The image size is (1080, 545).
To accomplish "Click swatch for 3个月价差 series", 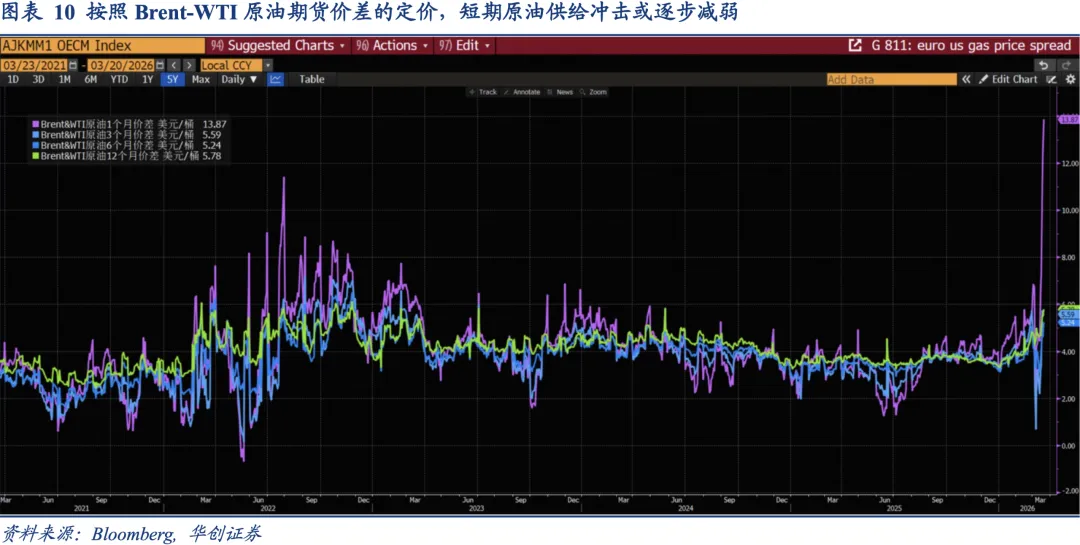I will pyautogui.click(x=36, y=135).
